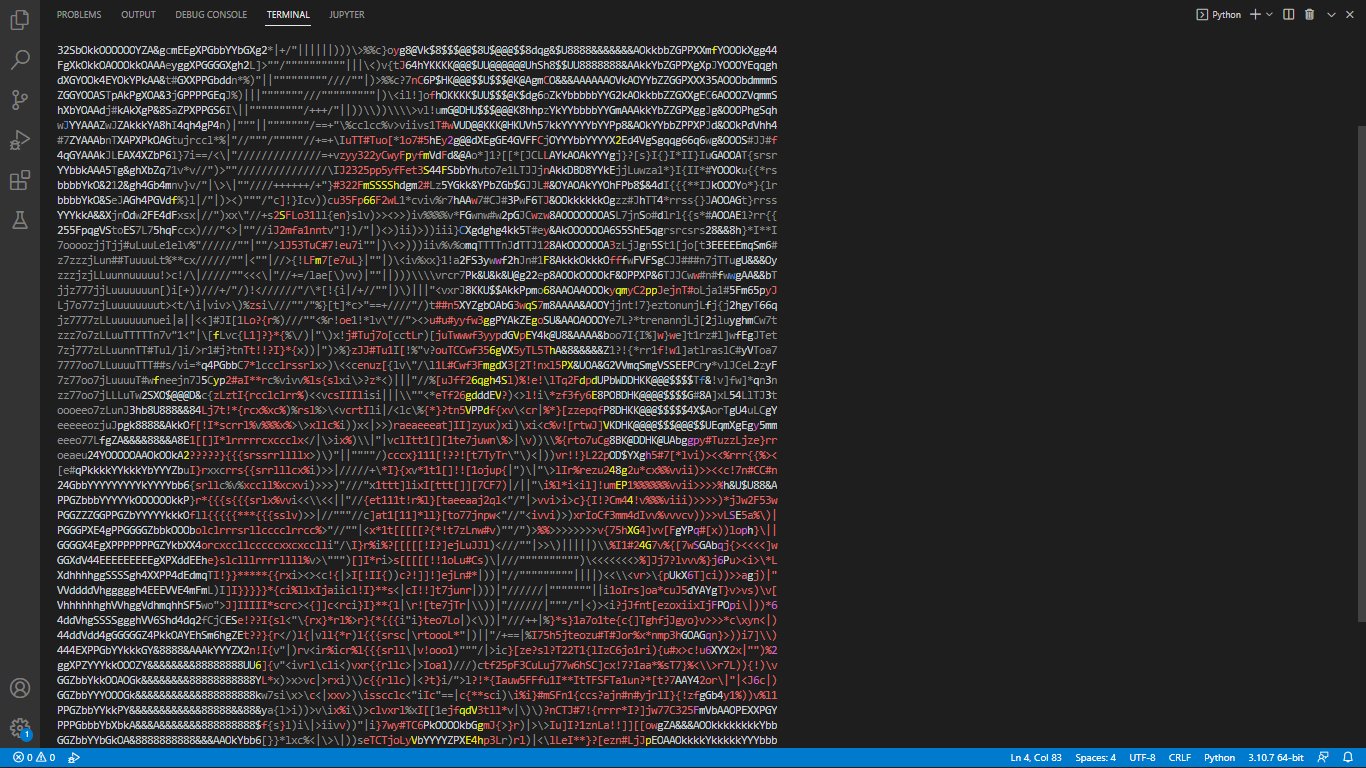The image size is (1366, 768).
Task: Open the Testing flask view
Action: coord(19,219)
